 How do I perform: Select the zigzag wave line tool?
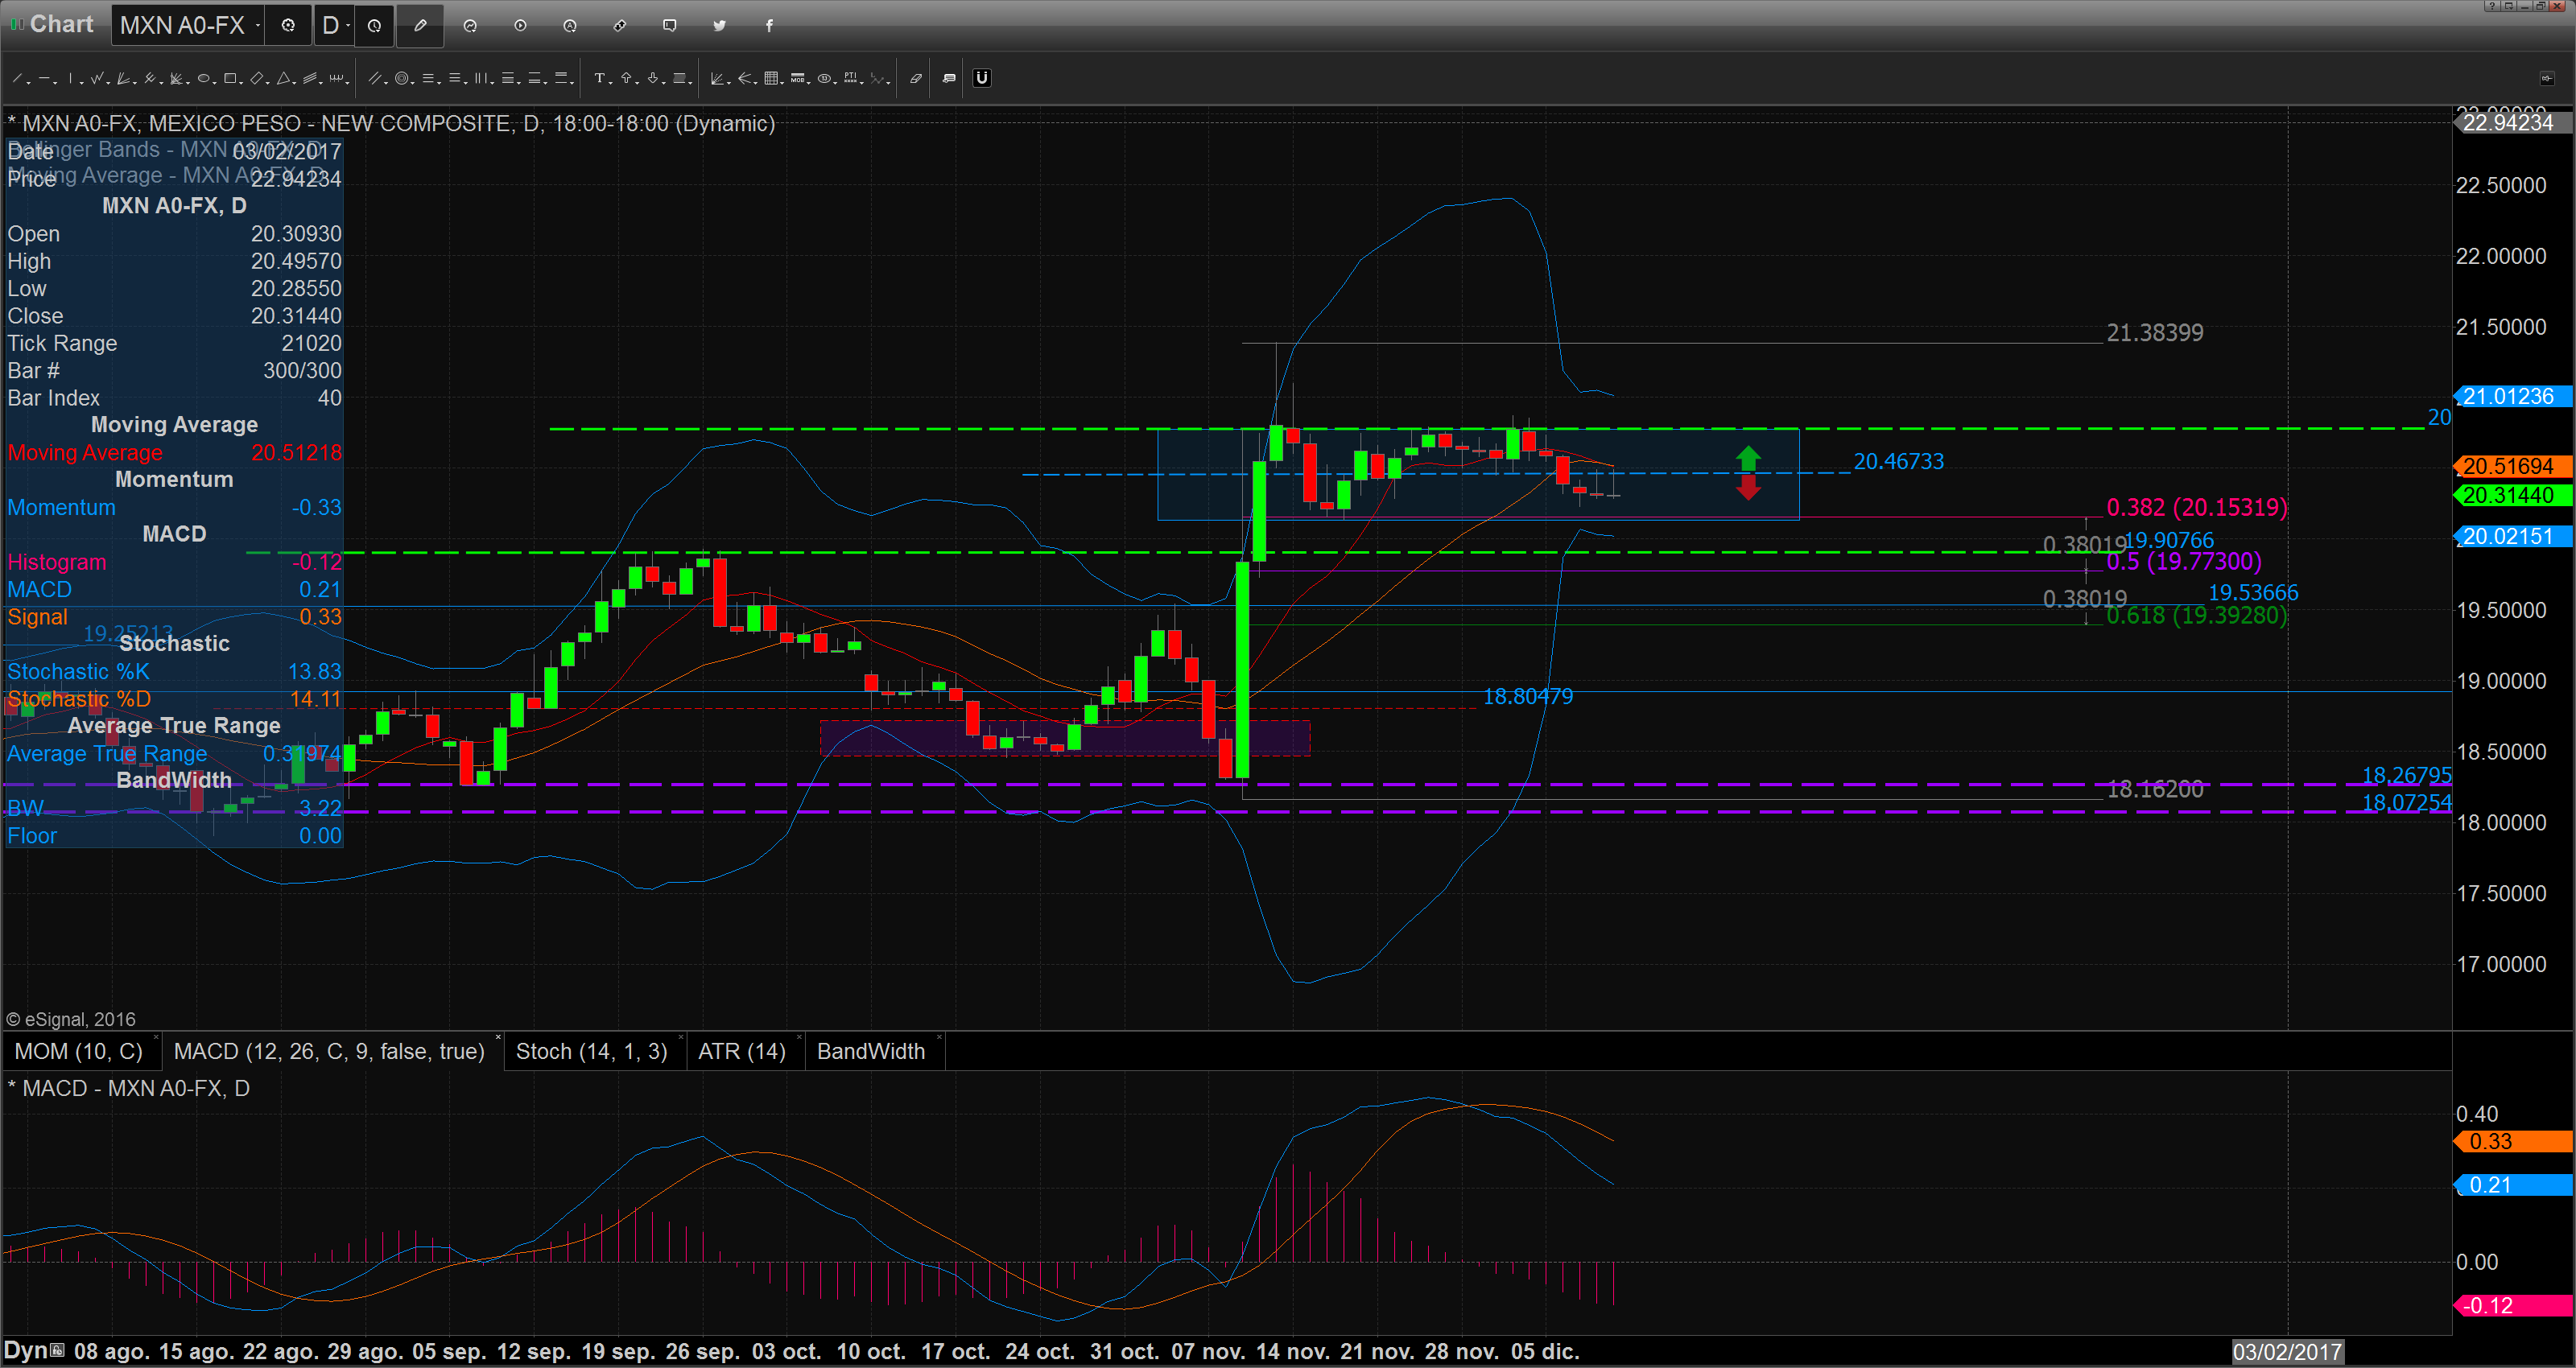click(x=97, y=78)
